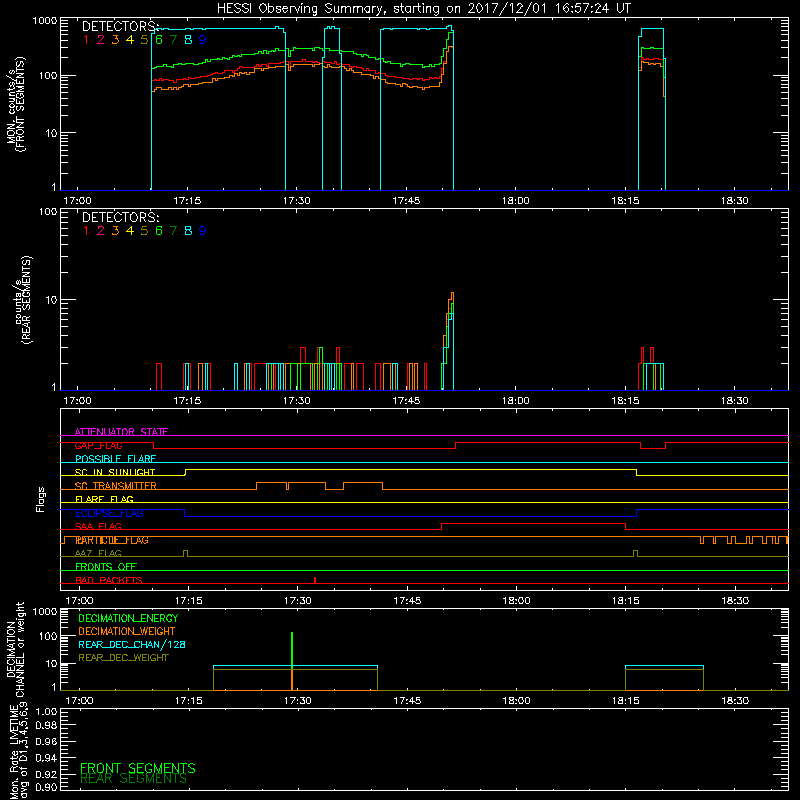The height and width of the screenshot is (800, 800).
Task: Select detector 4 in front segments legend
Action: [130, 40]
